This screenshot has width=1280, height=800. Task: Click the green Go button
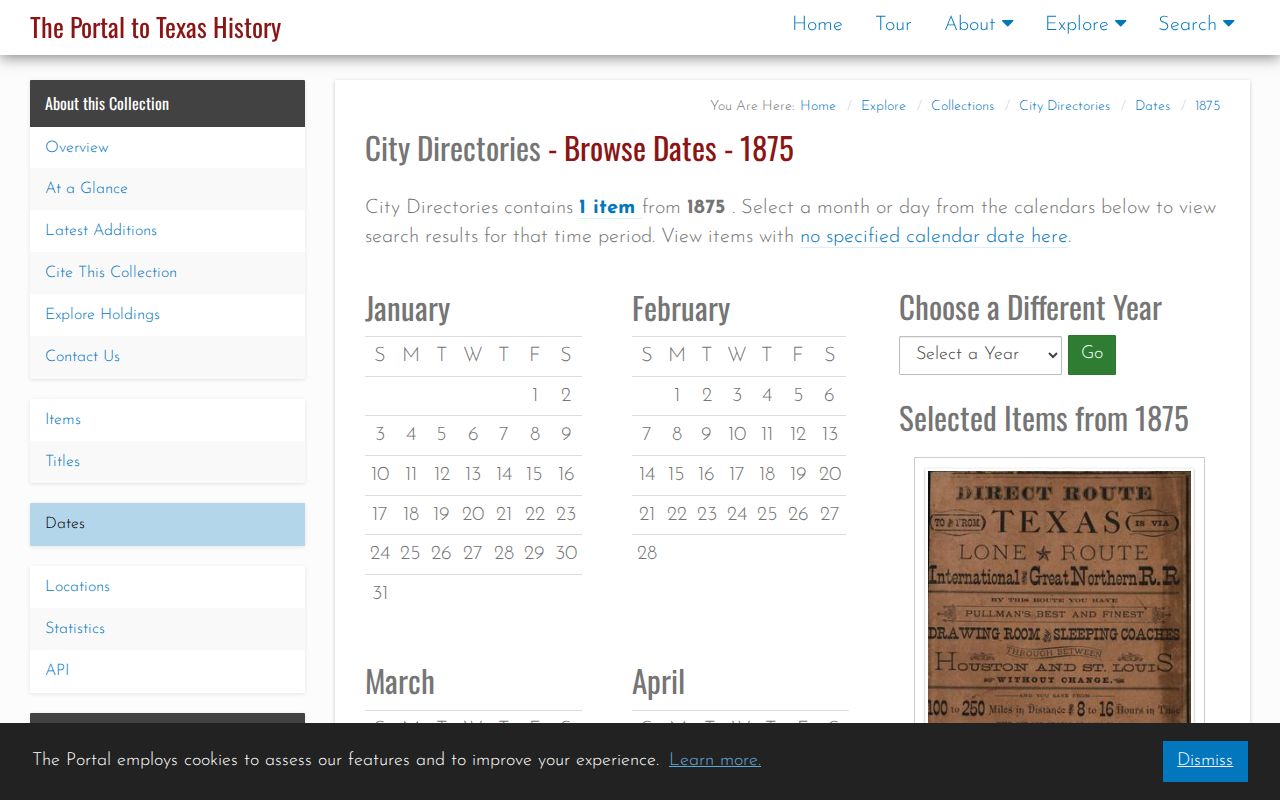pos(1092,355)
